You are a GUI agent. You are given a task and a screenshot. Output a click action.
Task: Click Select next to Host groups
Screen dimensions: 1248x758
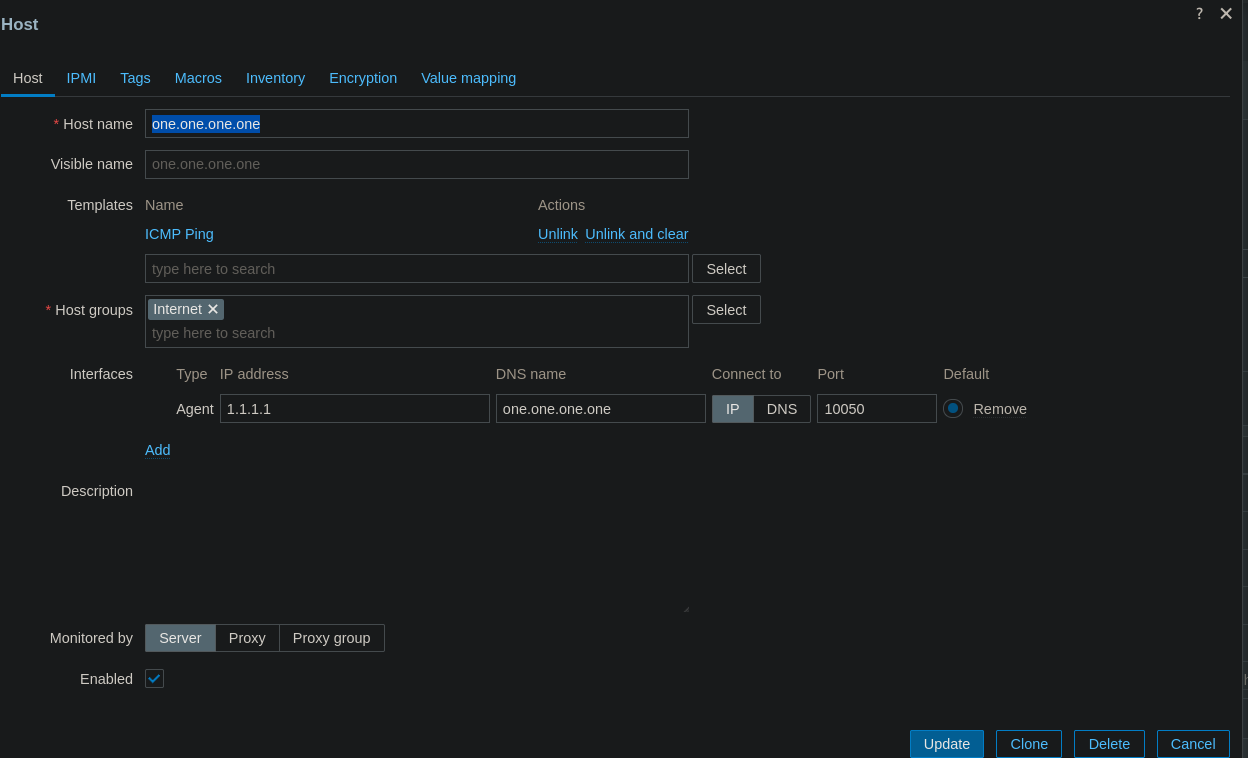[726, 310]
